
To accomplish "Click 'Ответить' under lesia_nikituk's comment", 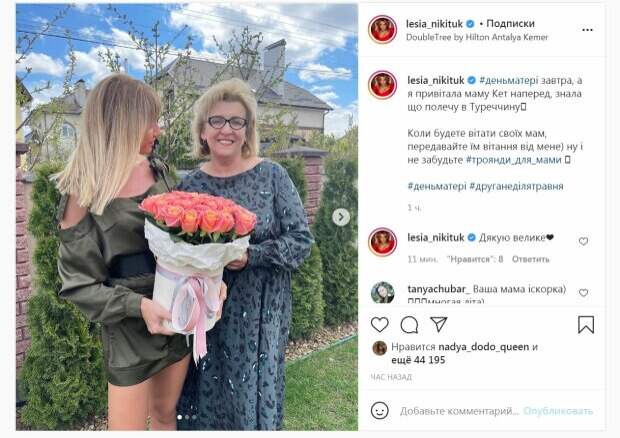I will (531, 259).
